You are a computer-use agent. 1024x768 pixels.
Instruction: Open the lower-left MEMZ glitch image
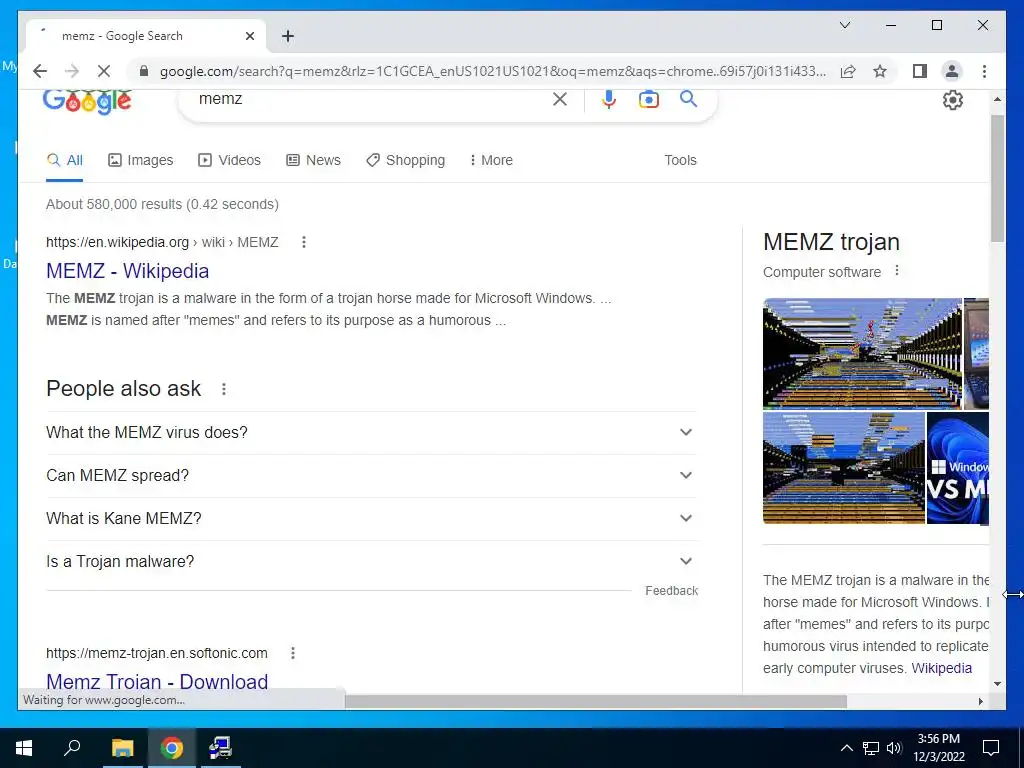[844, 468]
